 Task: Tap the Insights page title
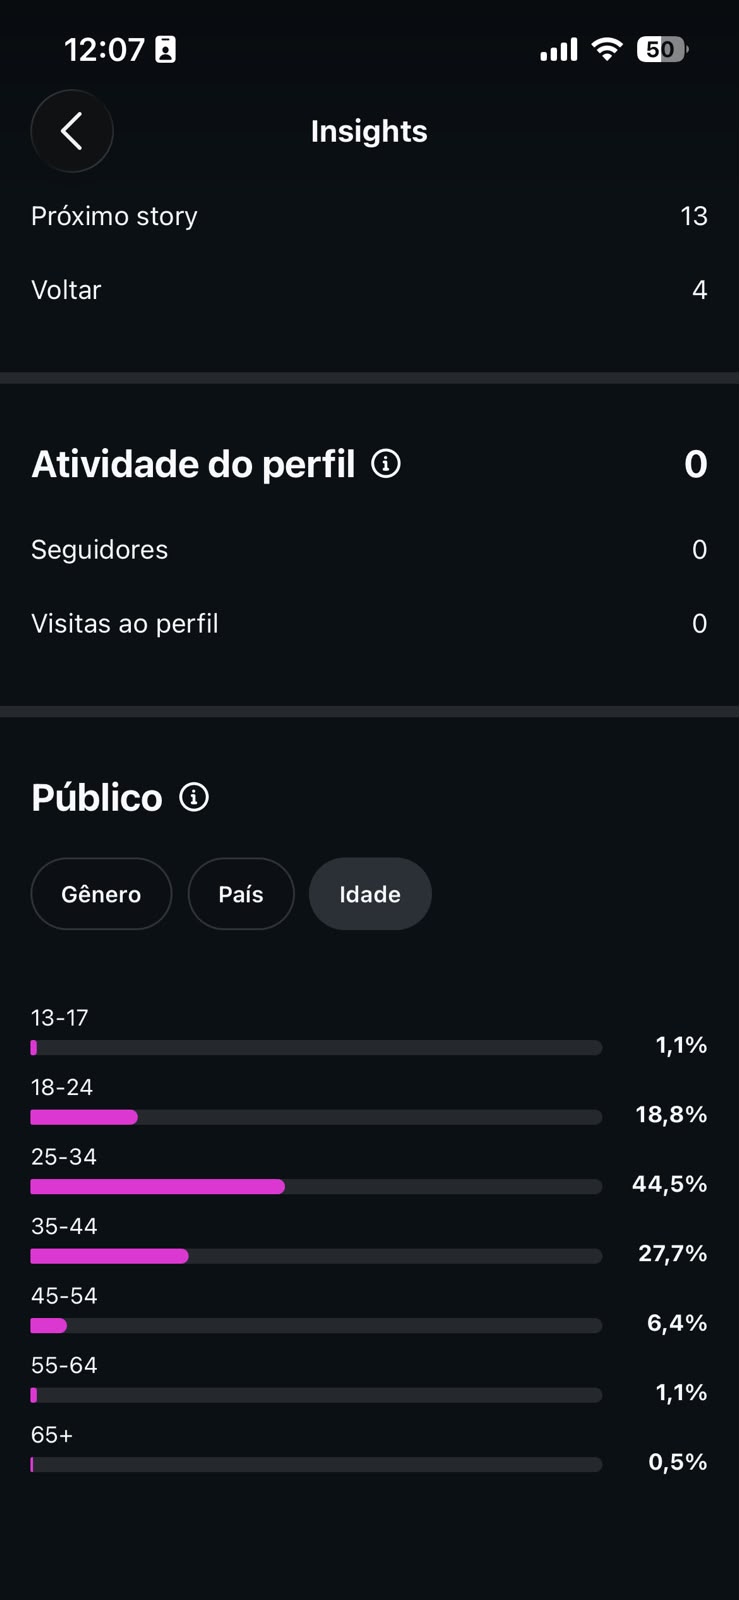369,131
